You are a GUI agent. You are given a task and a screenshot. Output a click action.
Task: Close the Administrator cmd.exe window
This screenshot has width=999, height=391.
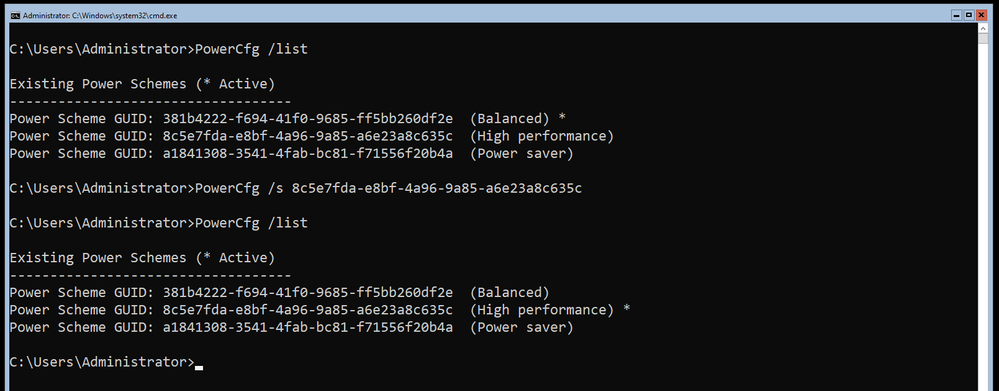[x=981, y=15]
